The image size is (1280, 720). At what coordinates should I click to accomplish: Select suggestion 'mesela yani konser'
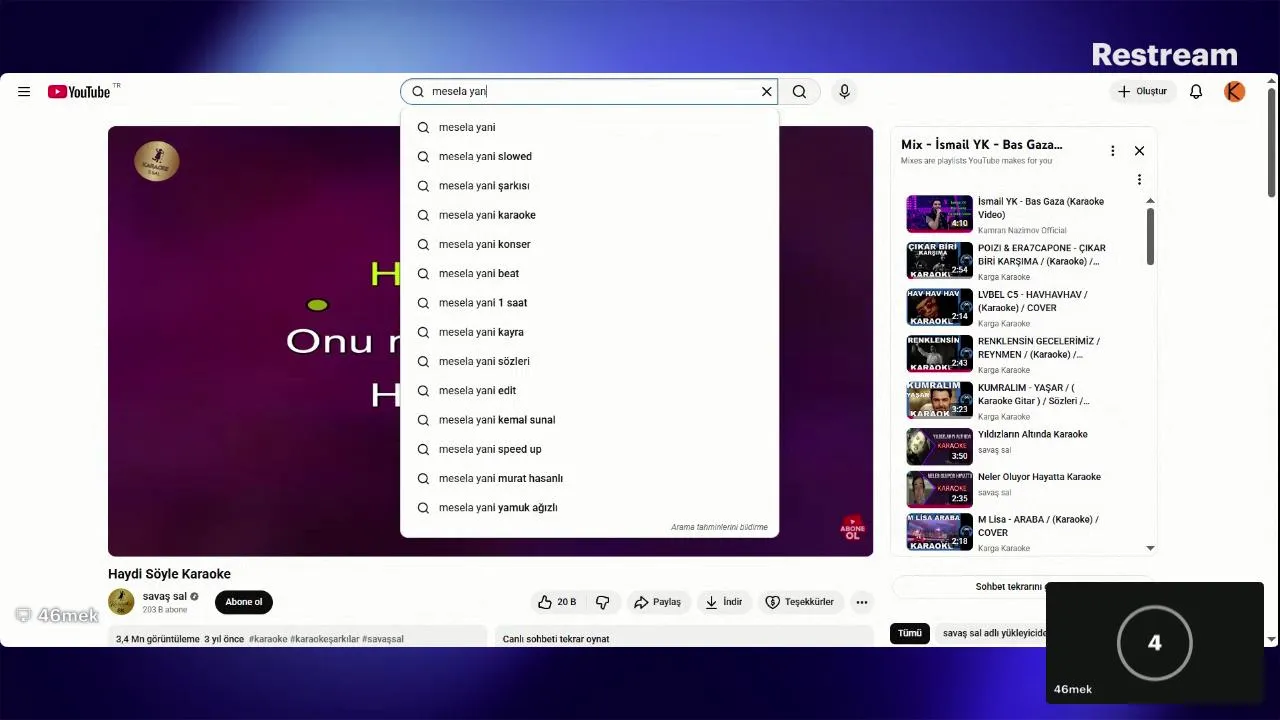pos(589,244)
